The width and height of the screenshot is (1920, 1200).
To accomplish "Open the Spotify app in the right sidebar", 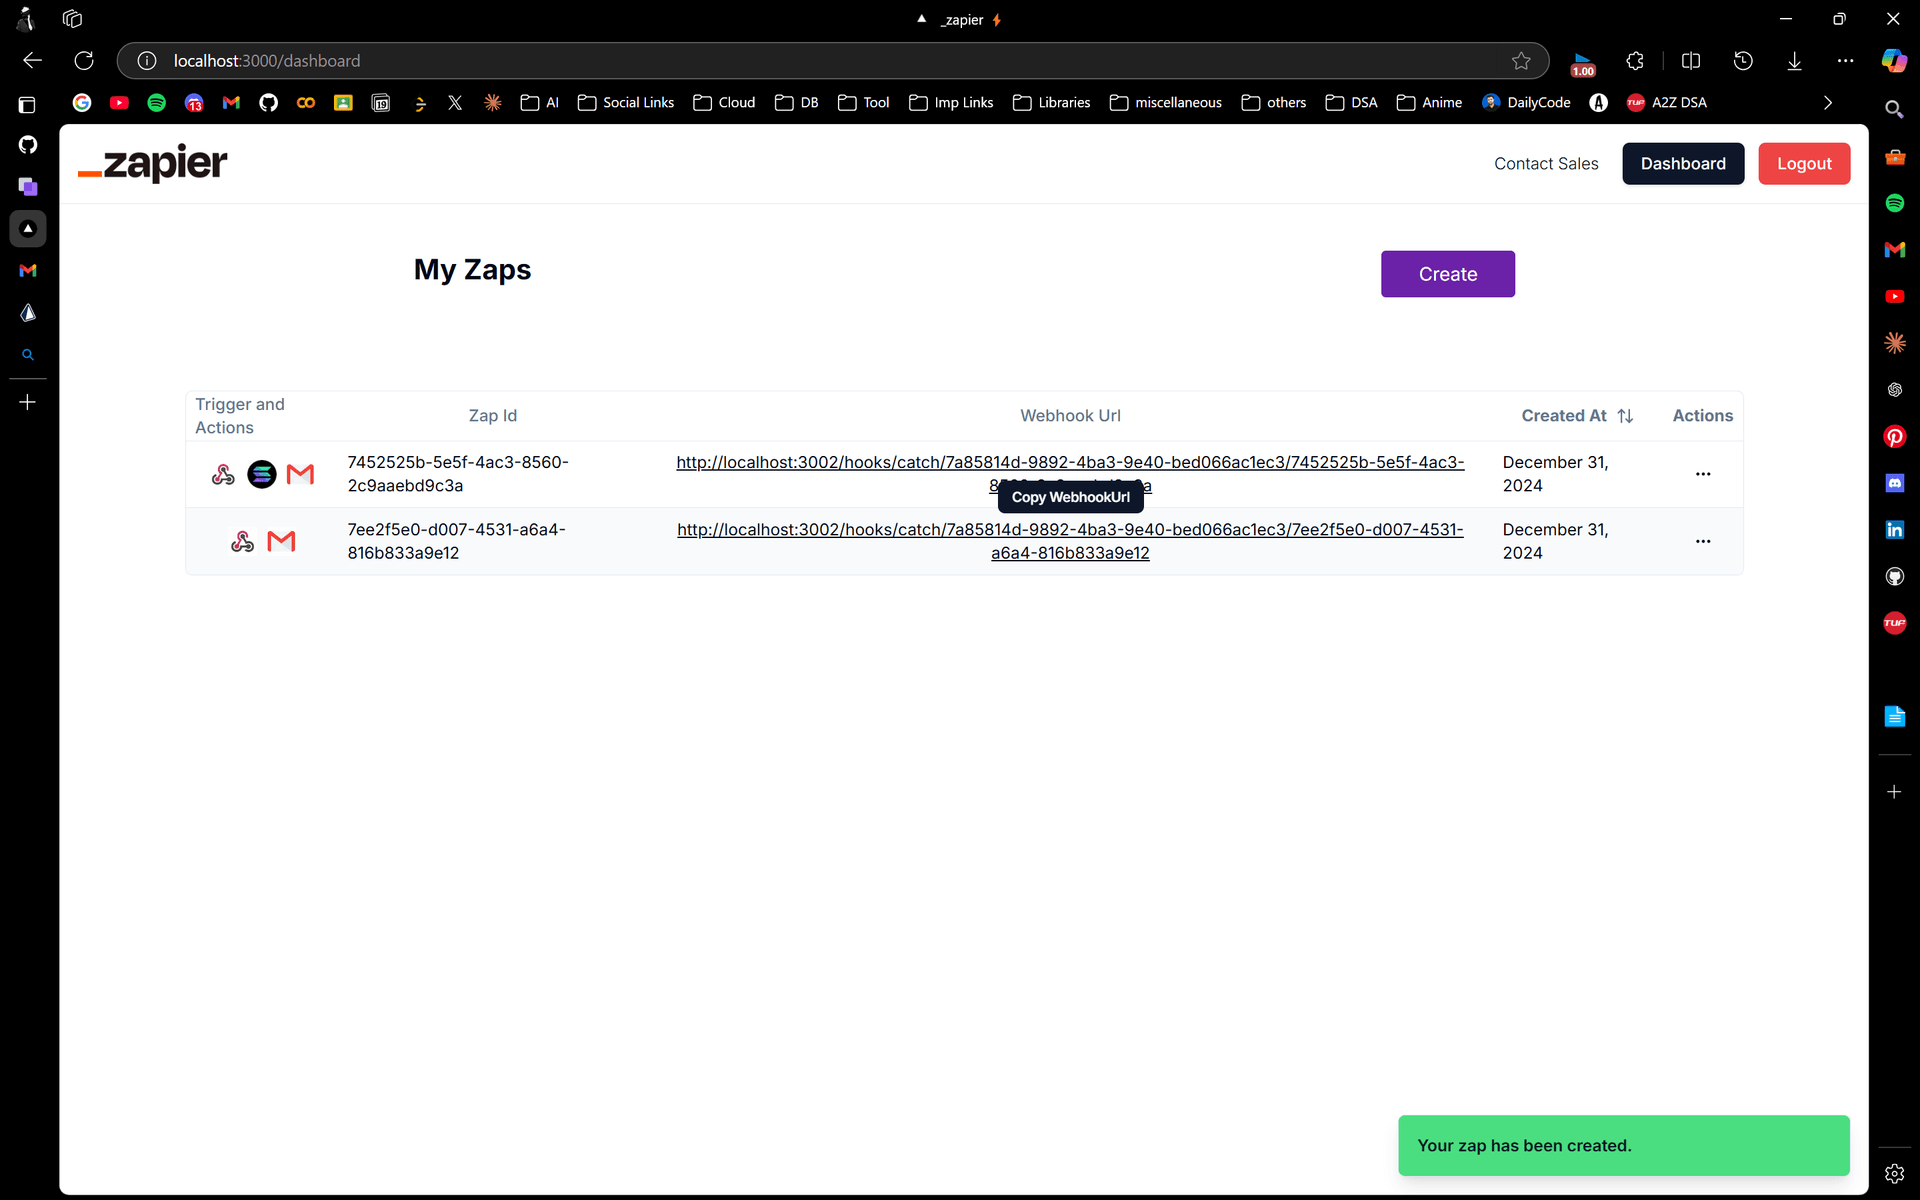I will click(x=1896, y=202).
